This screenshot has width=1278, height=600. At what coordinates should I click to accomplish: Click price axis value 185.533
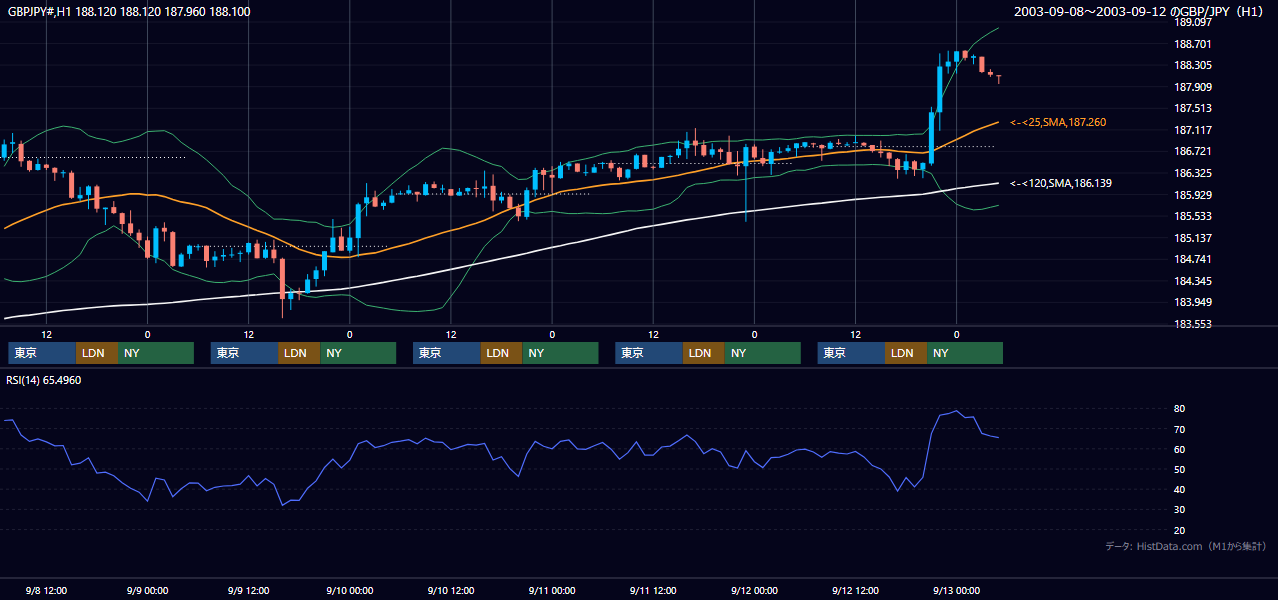click(x=1193, y=216)
